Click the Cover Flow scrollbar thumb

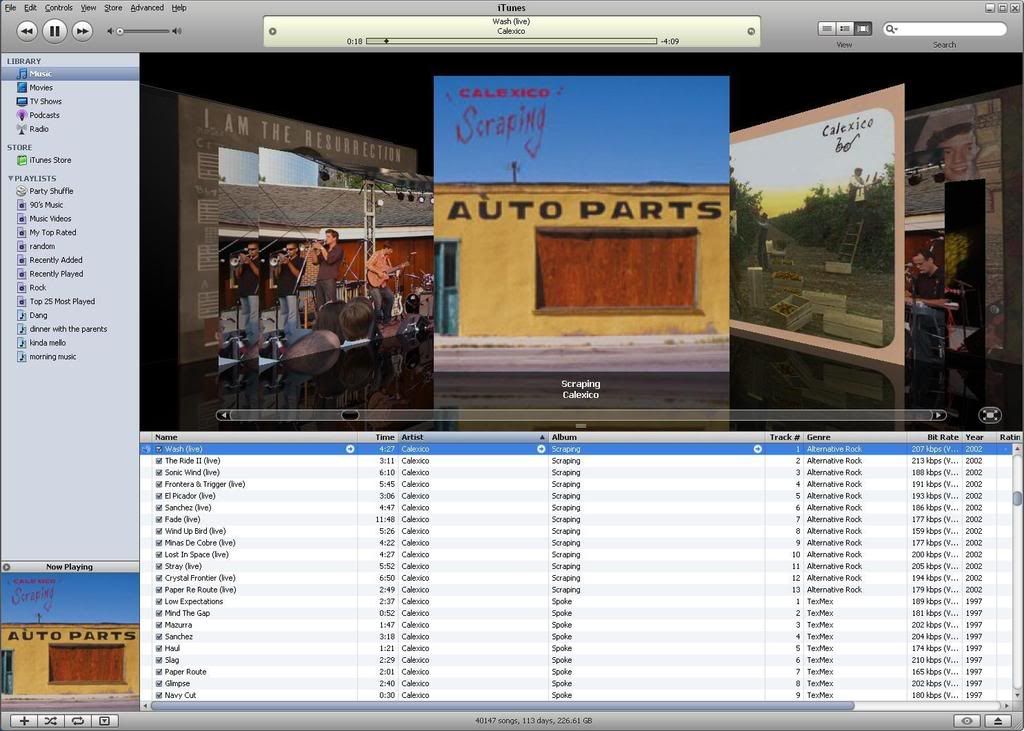pos(350,415)
